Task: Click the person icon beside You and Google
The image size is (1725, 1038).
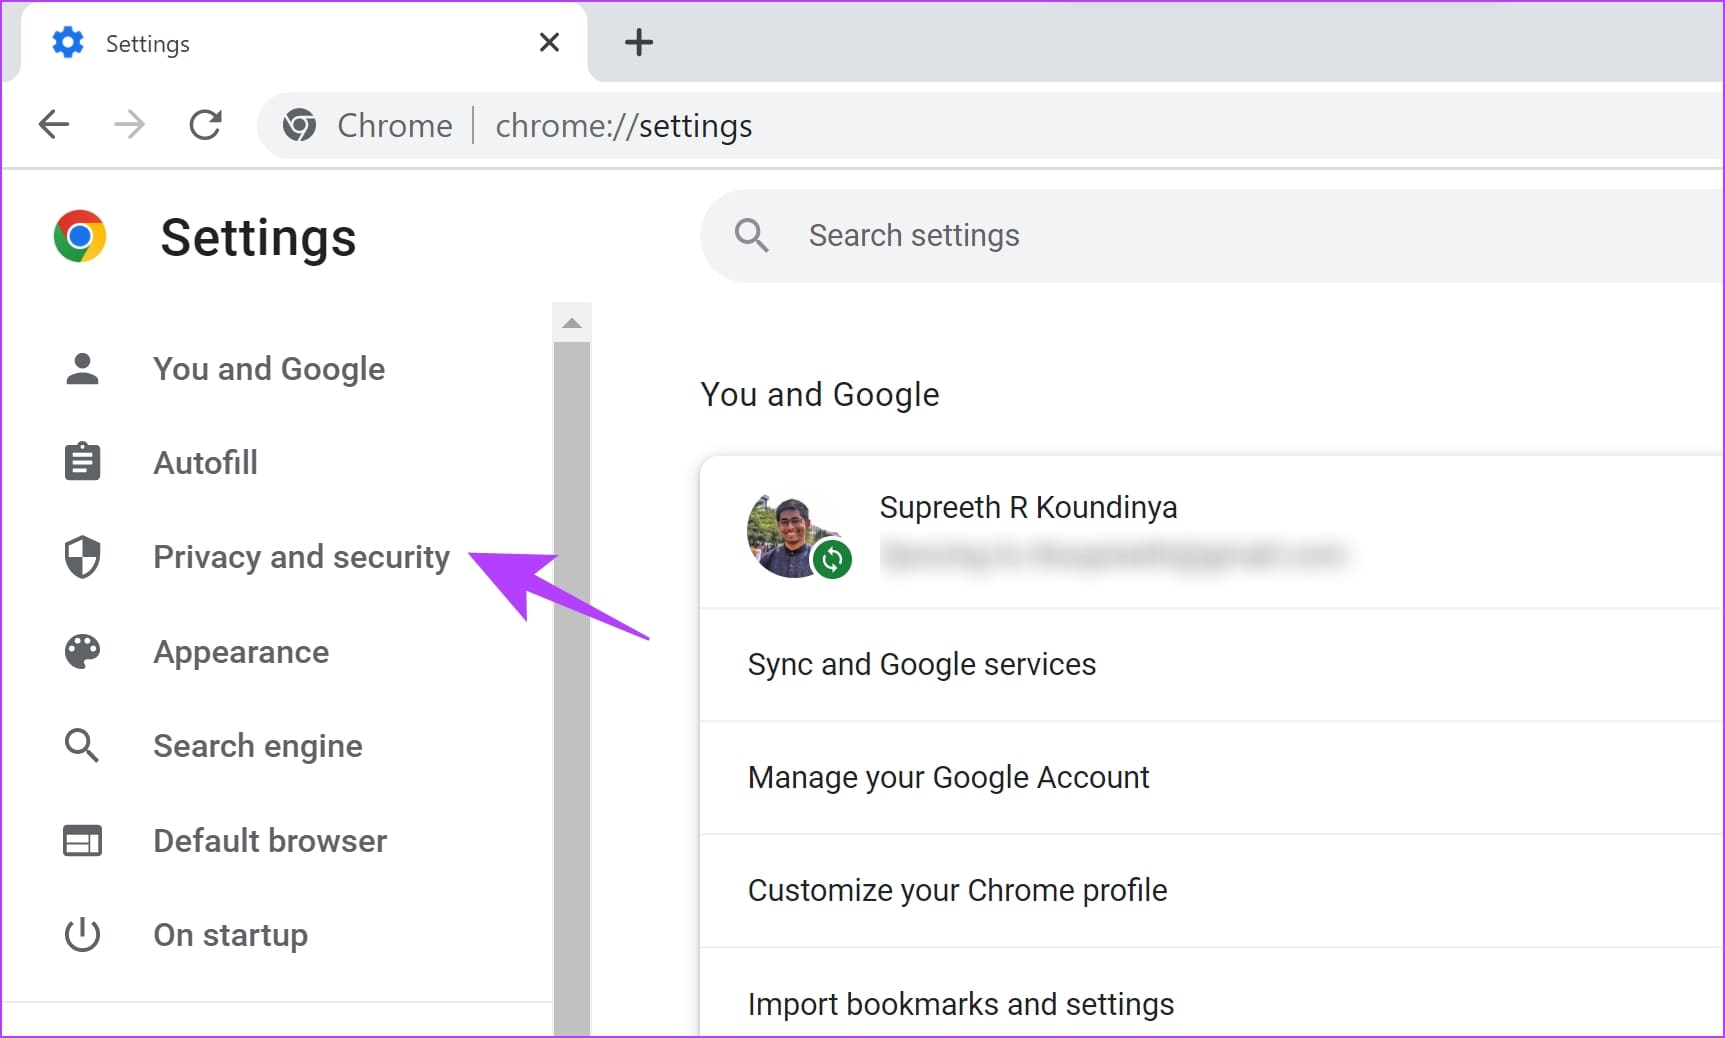Action: tap(82, 369)
